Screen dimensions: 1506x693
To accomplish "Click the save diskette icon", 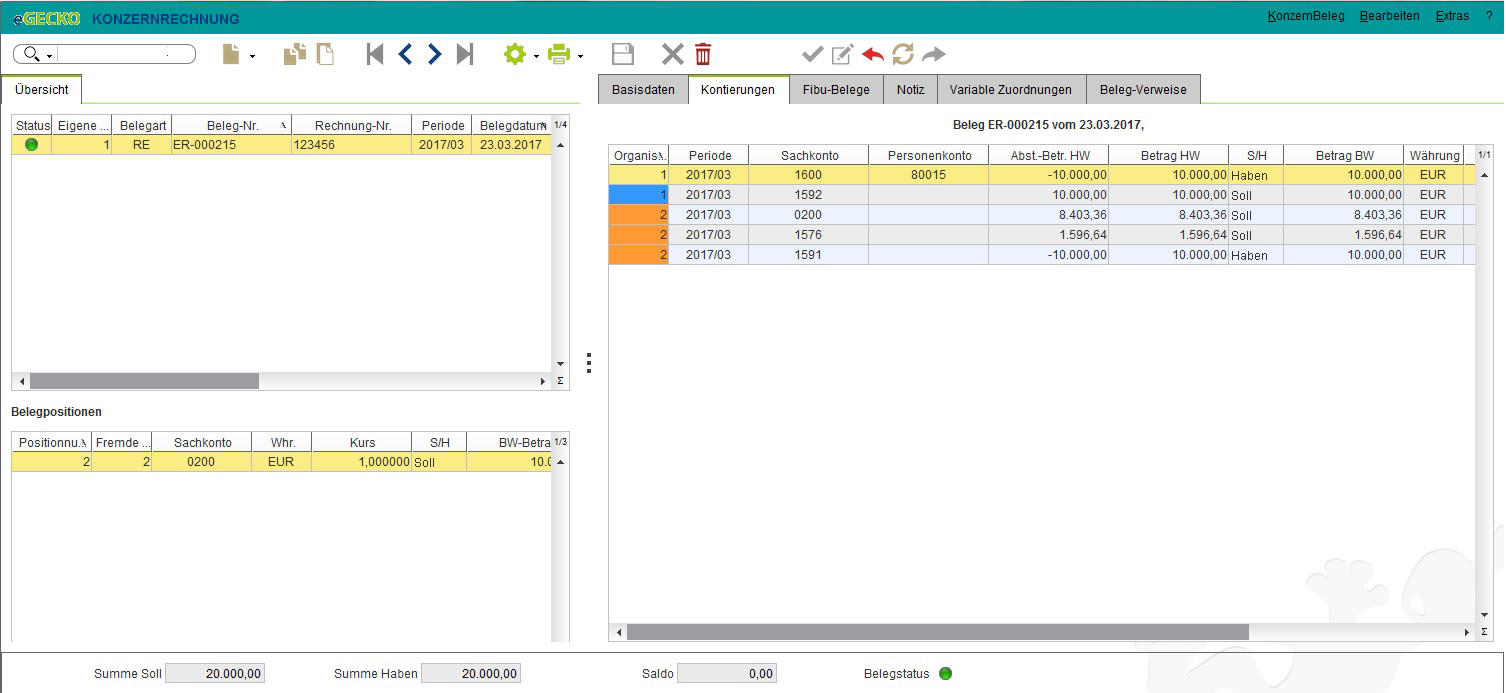I will point(623,54).
